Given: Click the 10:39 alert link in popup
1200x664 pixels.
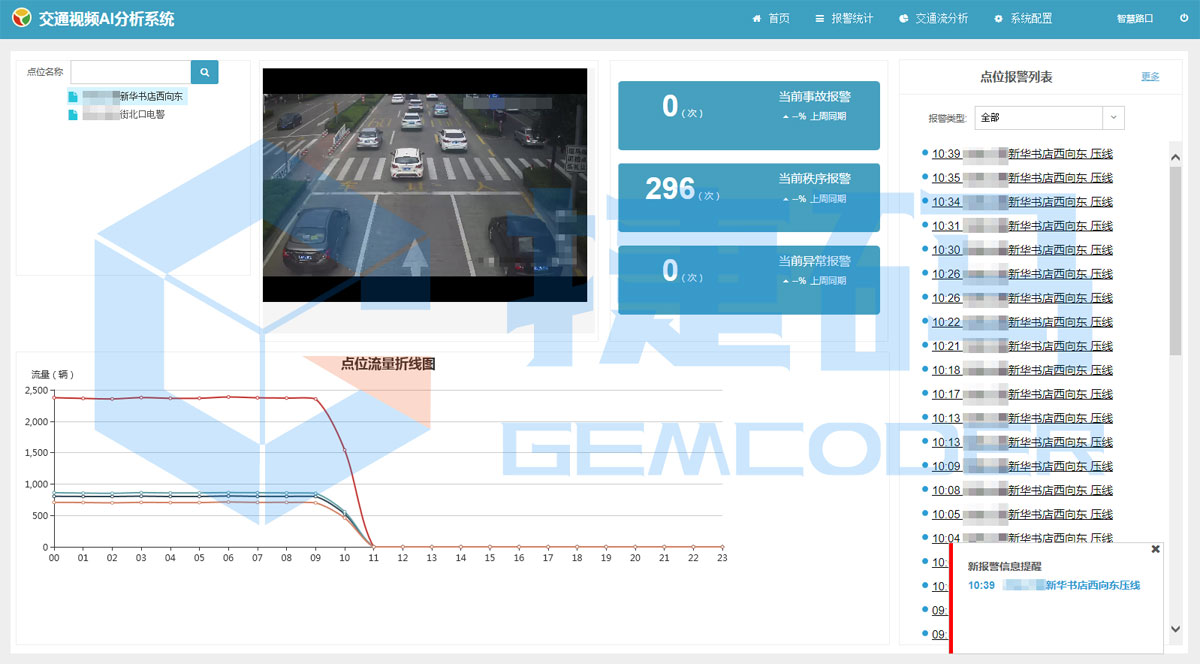Looking at the screenshot, I should coord(1054,585).
